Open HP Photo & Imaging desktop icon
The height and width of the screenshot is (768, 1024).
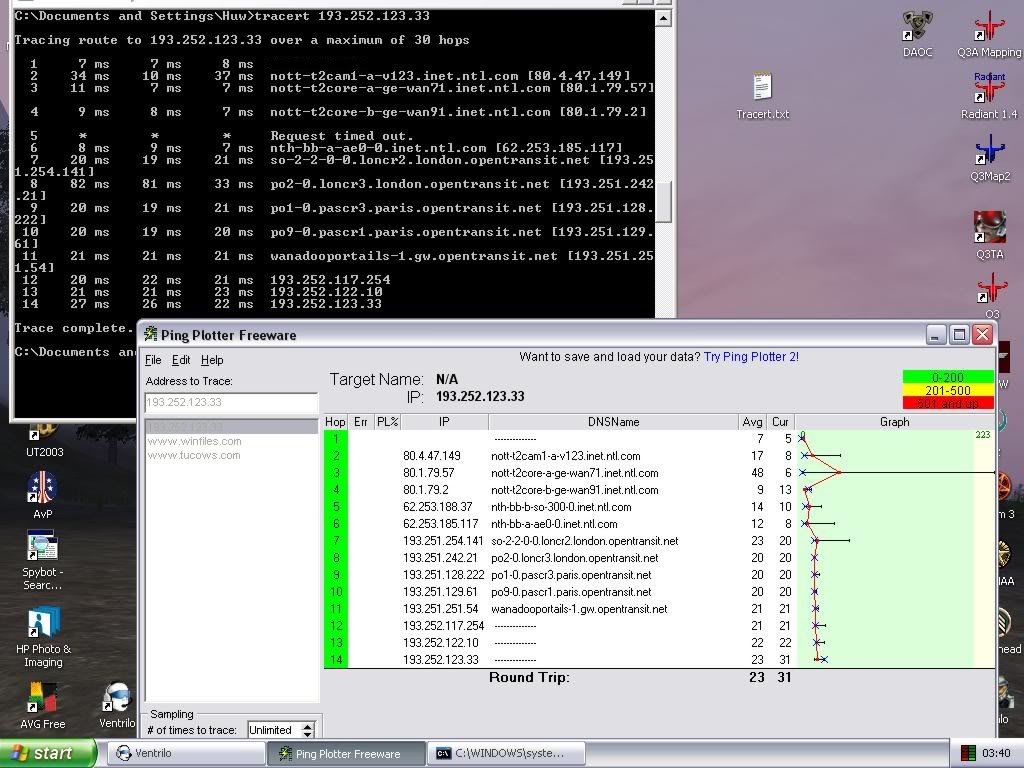43,637
